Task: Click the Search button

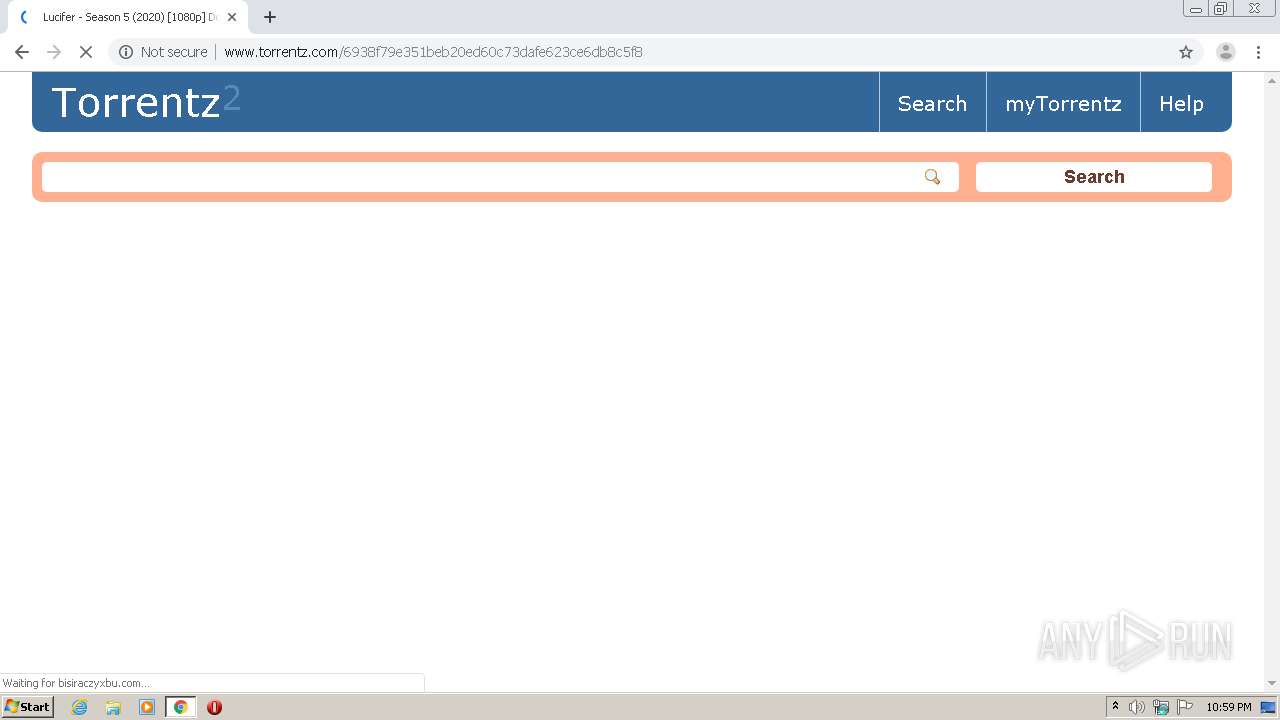Action: point(1094,177)
